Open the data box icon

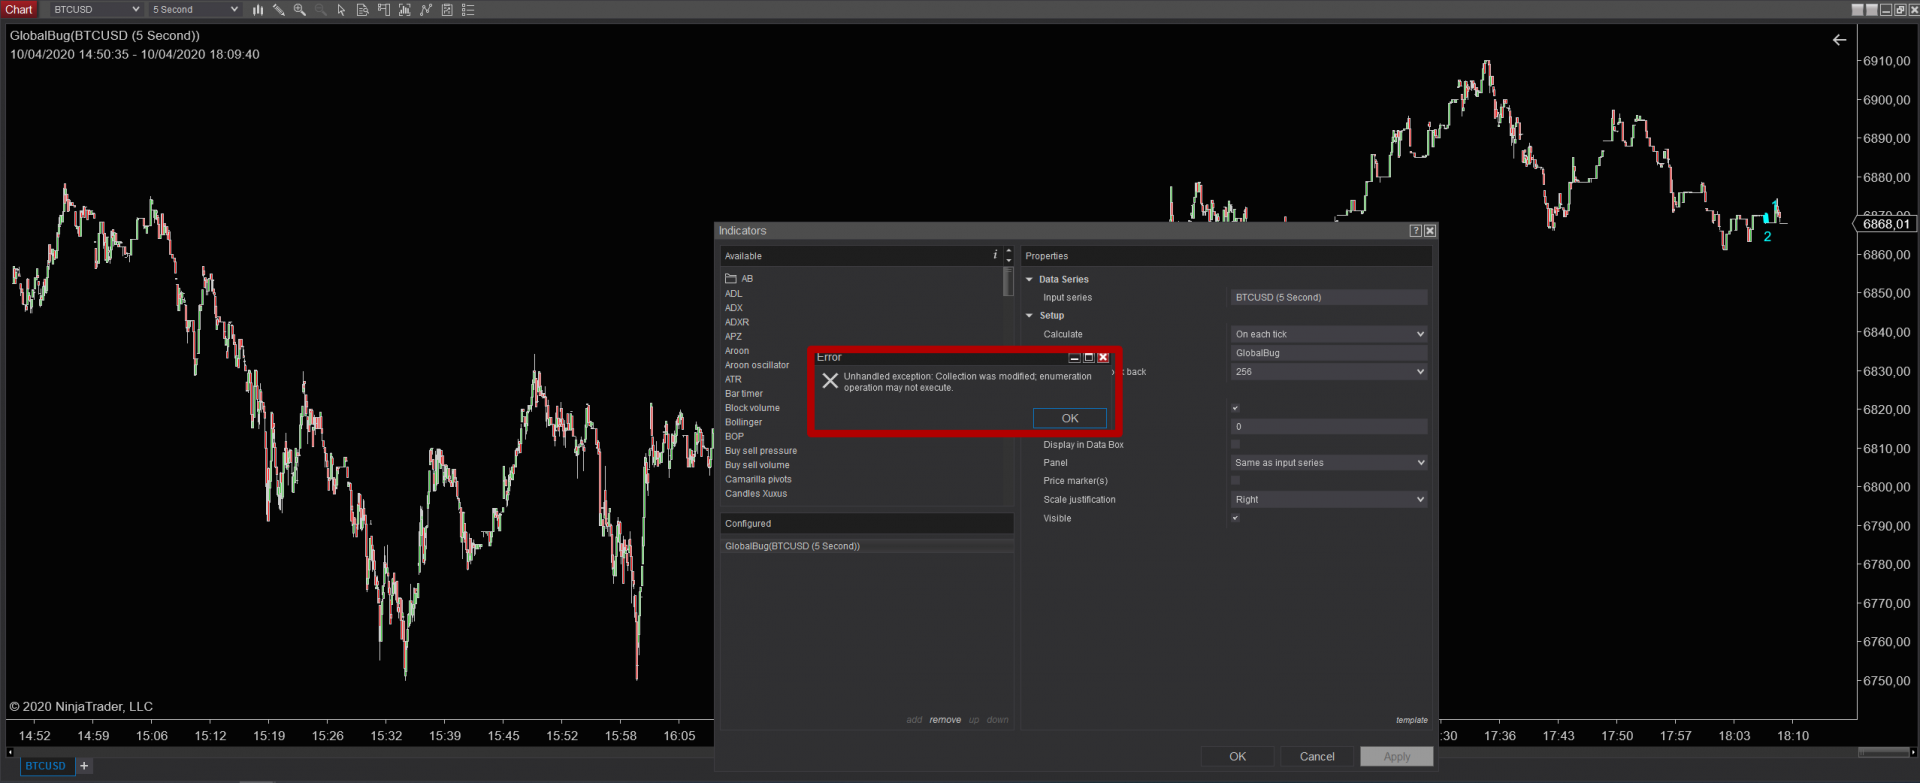click(362, 10)
